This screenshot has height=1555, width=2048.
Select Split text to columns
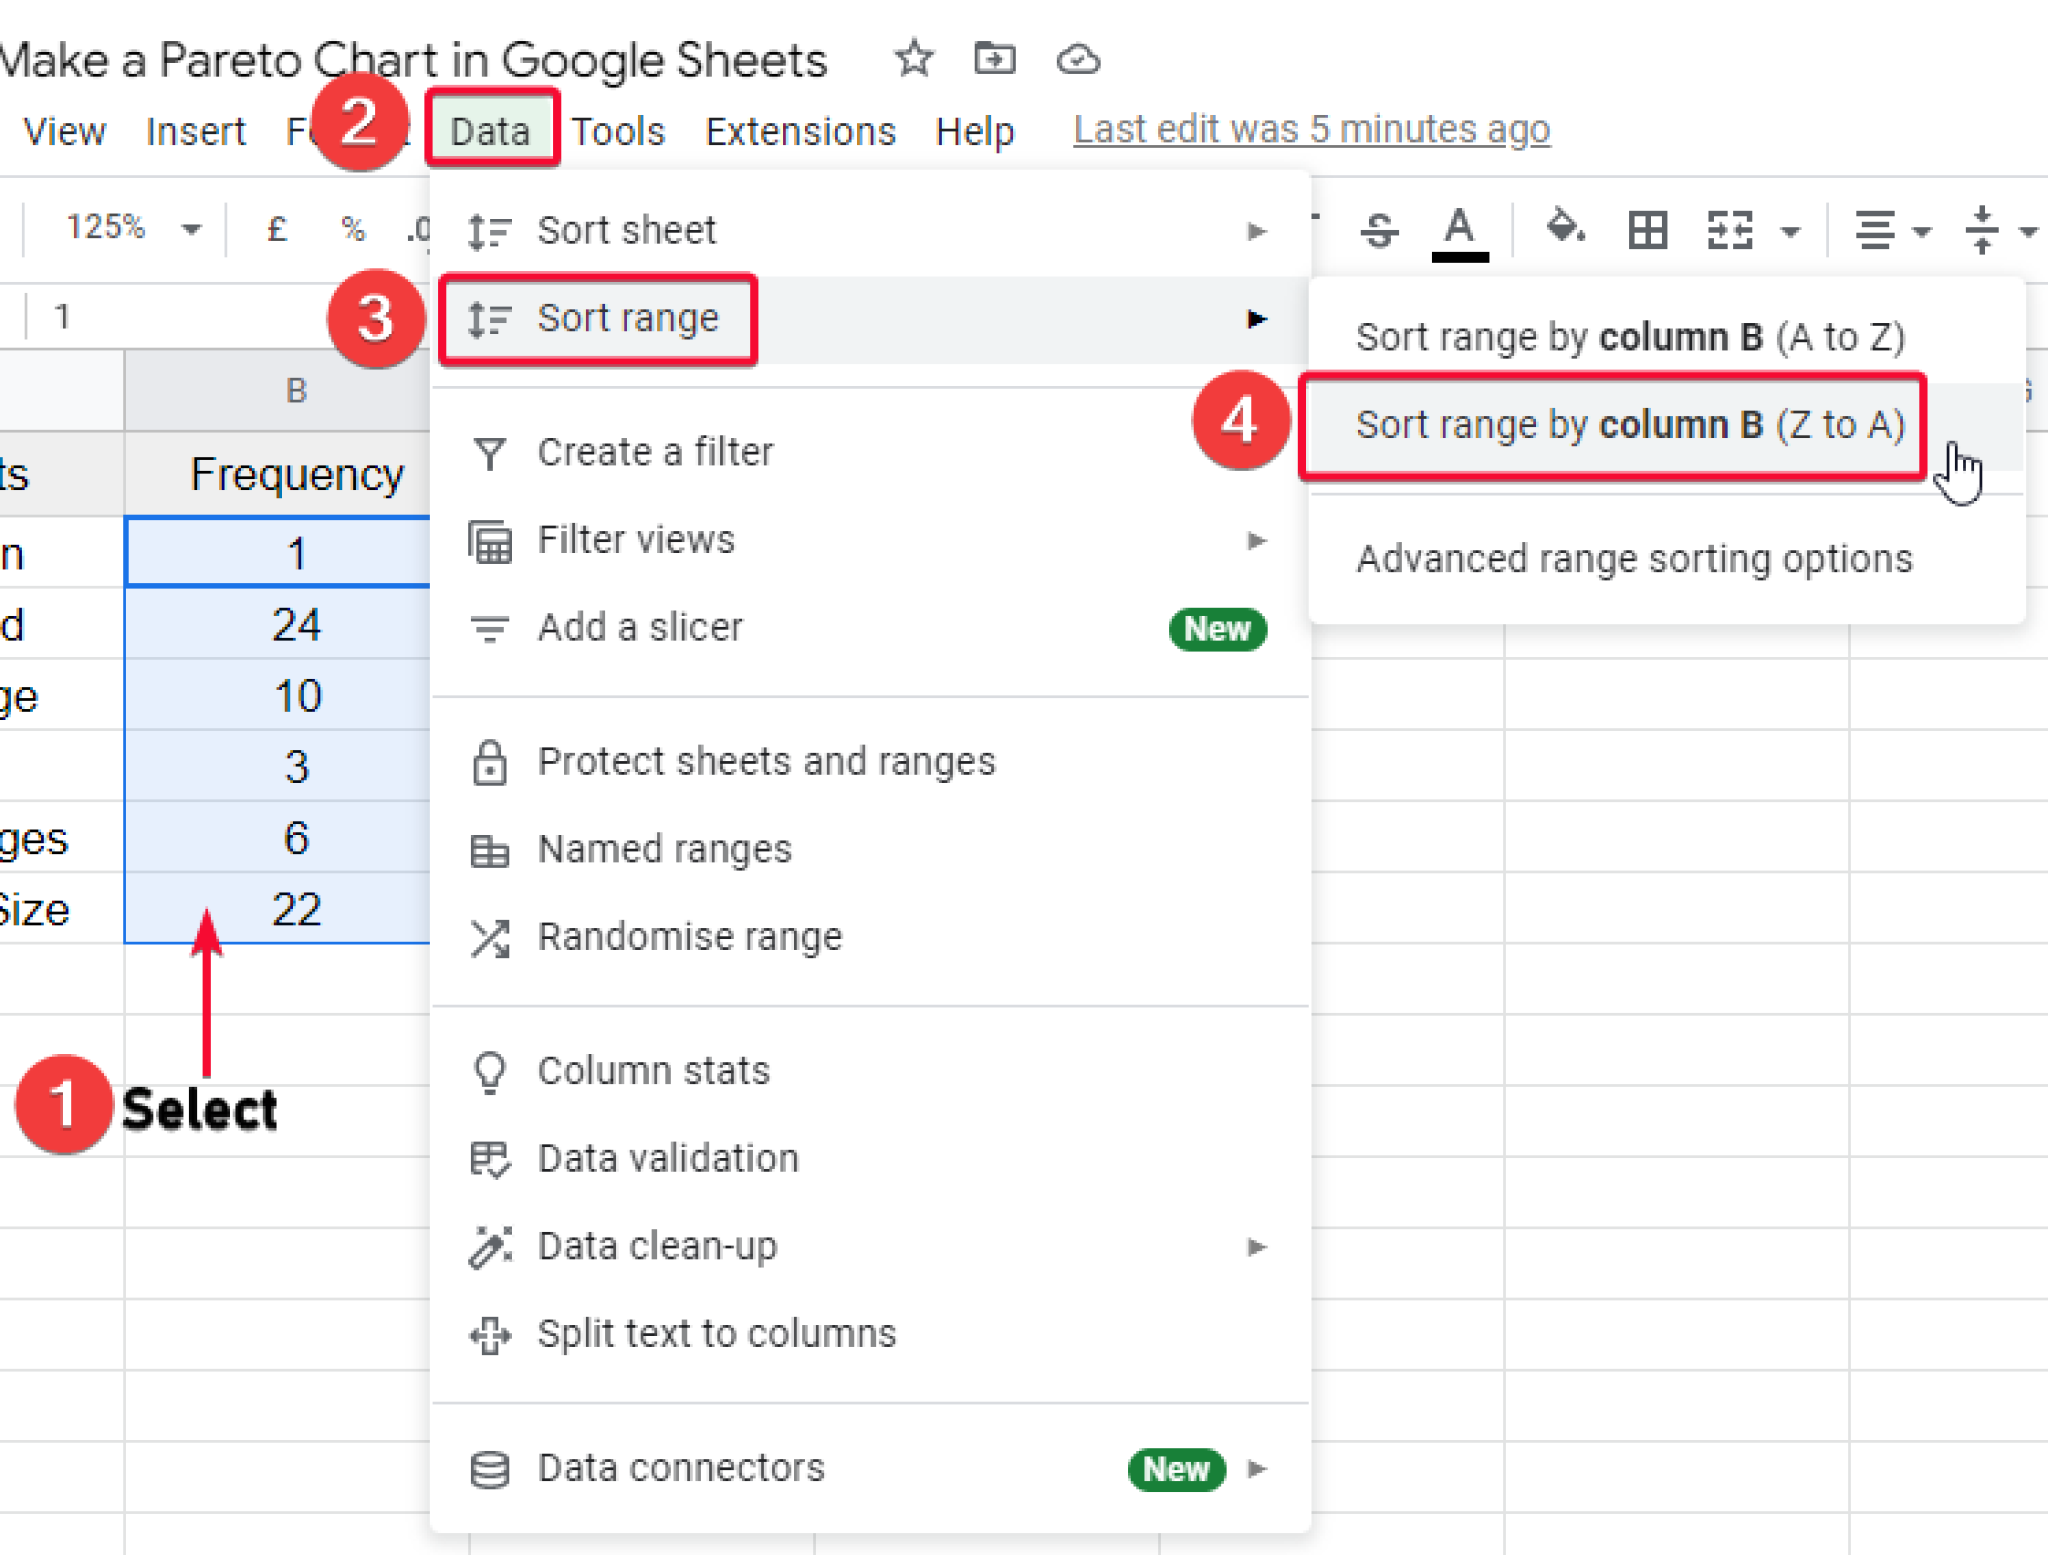(x=870, y=1334)
